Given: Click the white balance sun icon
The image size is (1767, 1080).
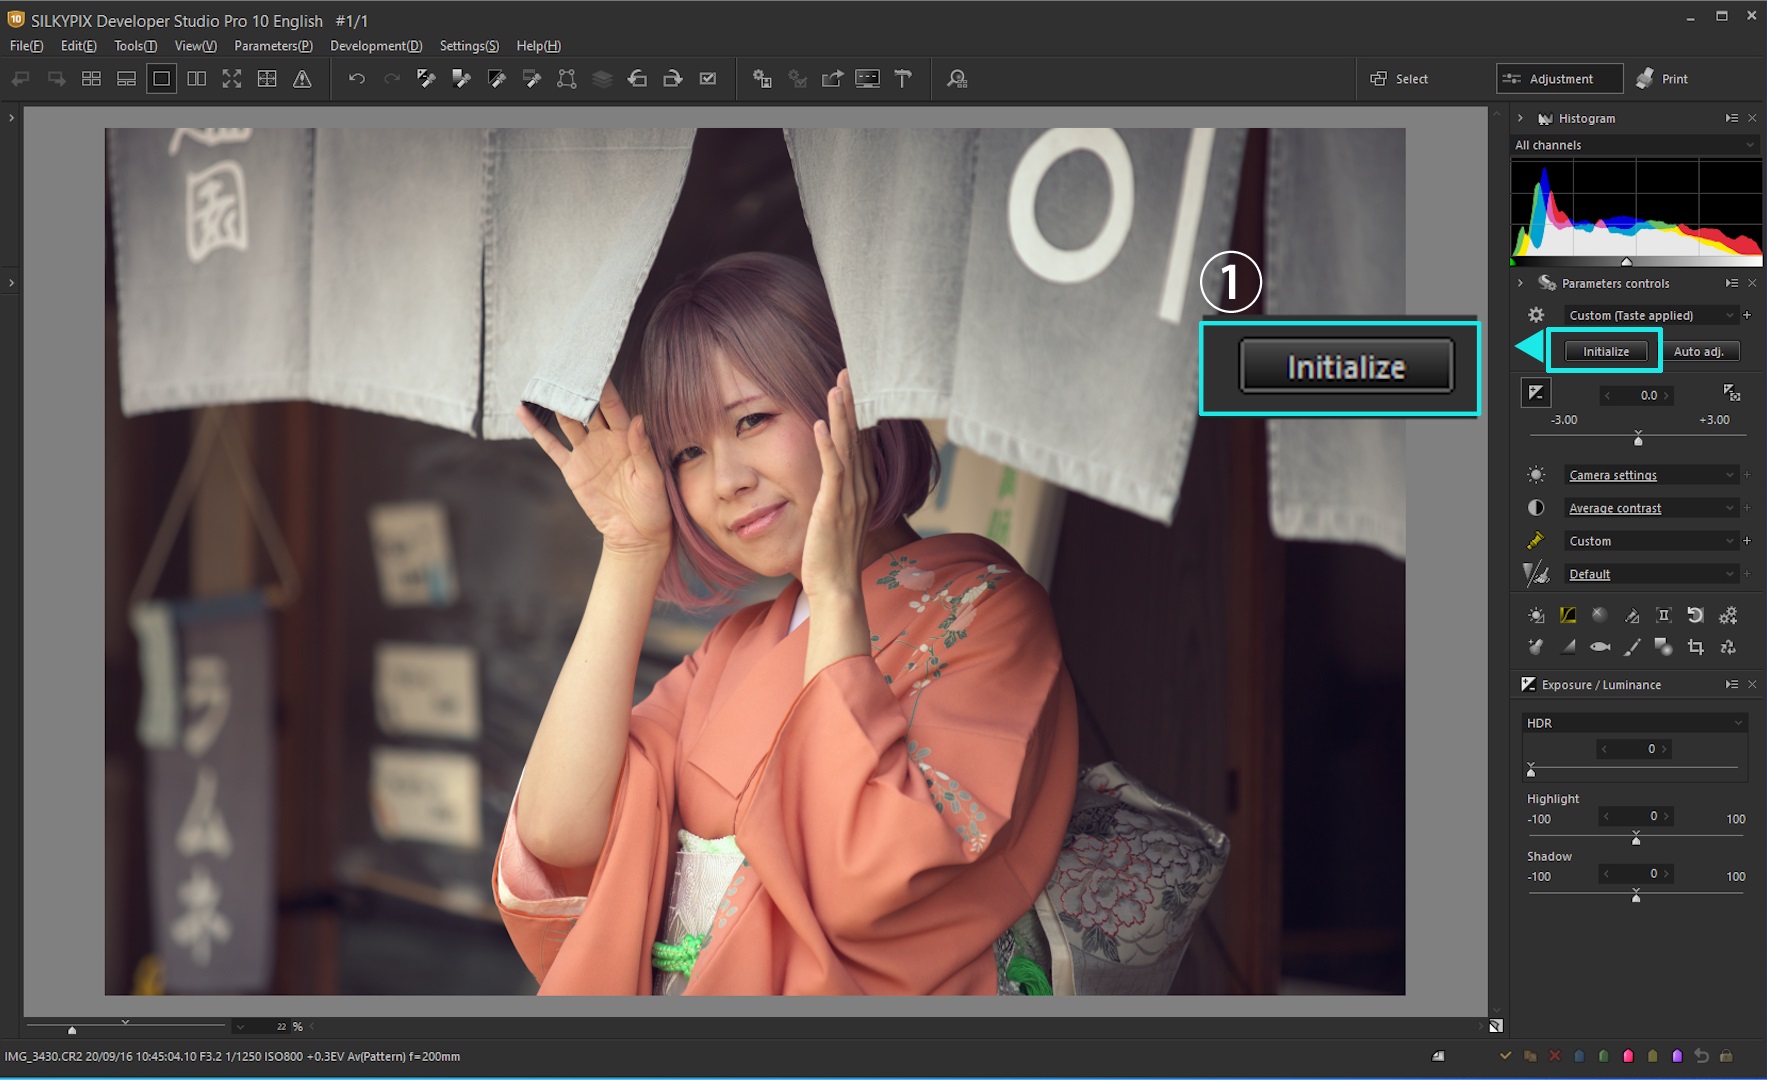Looking at the screenshot, I should 1536,475.
